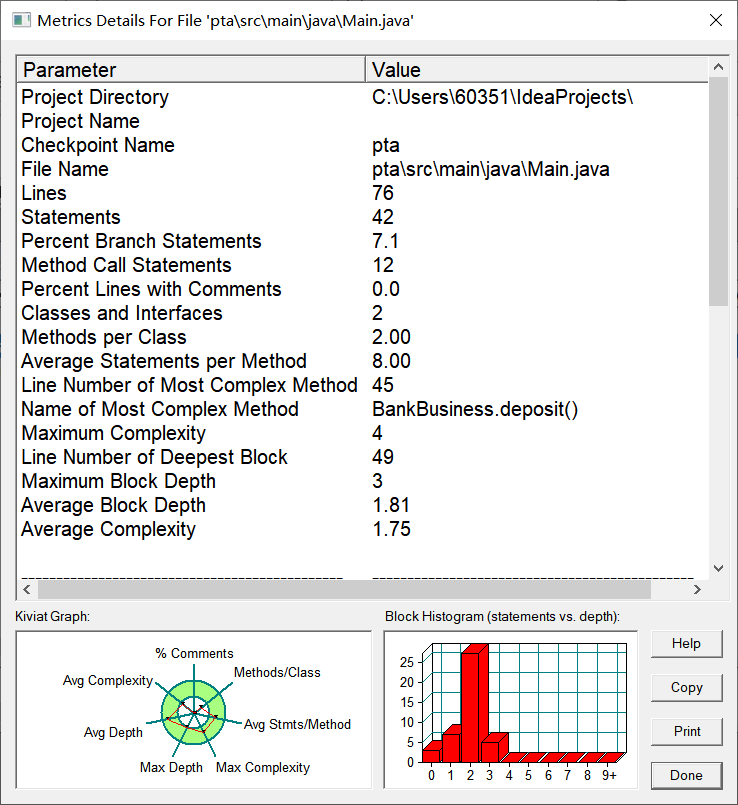Click the Value column header
Screen dimensions: 738x805
click(537, 70)
